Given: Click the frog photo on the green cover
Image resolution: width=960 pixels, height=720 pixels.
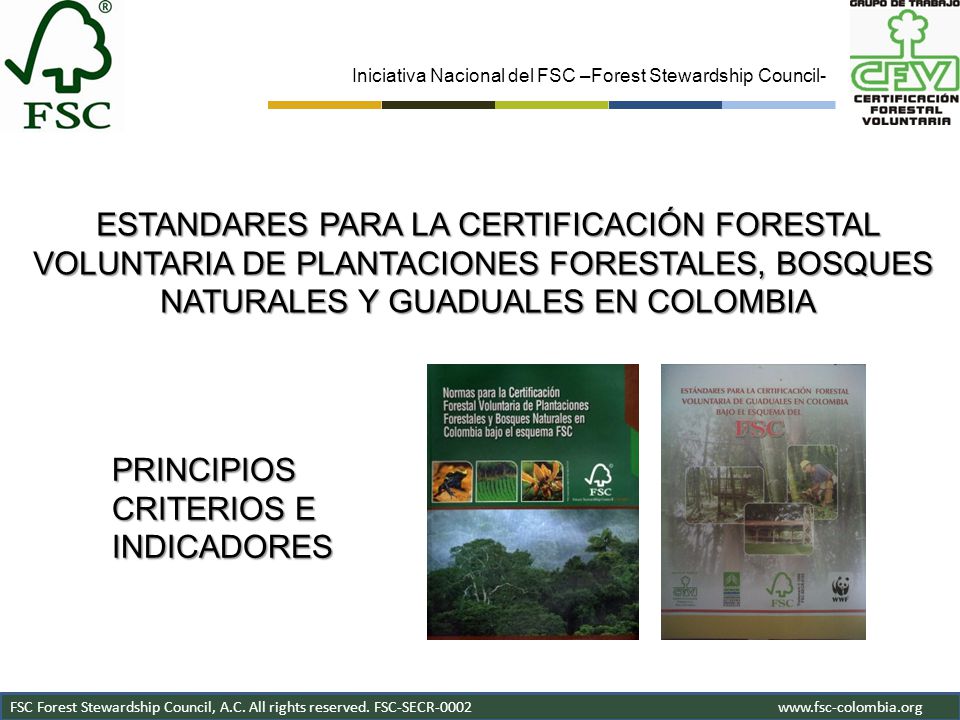Looking at the screenshot, I should (x=452, y=481).
